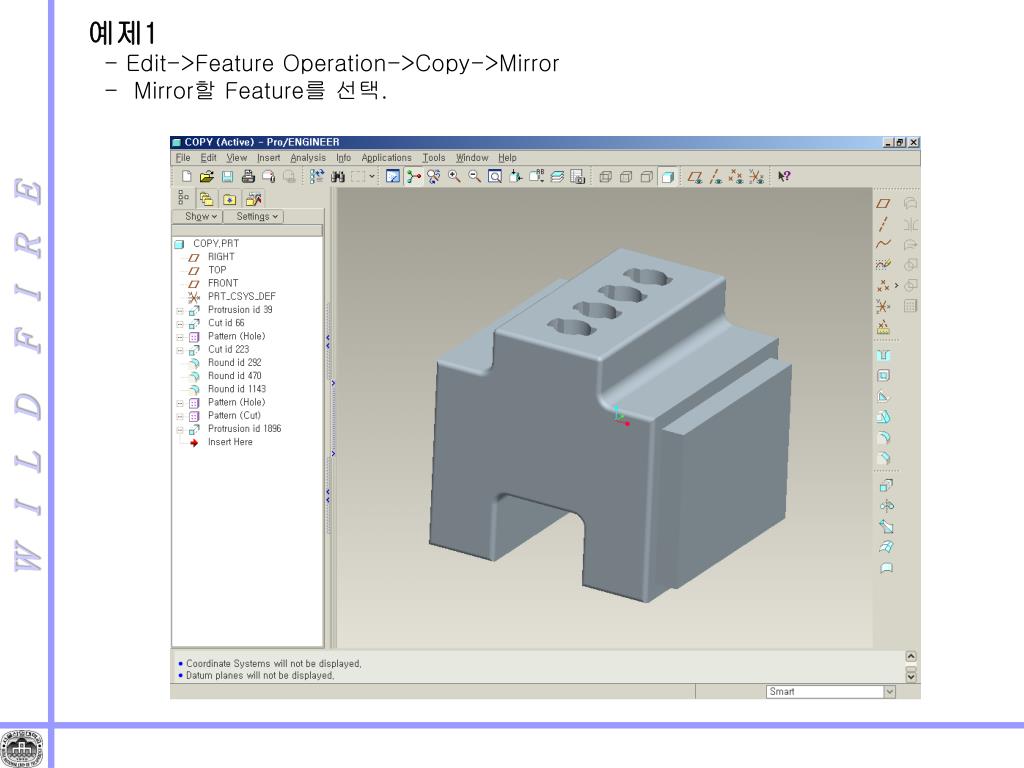Toggle coordinate systems display in top toolbar
This screenshot has height=768, width=1024.
click(x=756, y=177)
